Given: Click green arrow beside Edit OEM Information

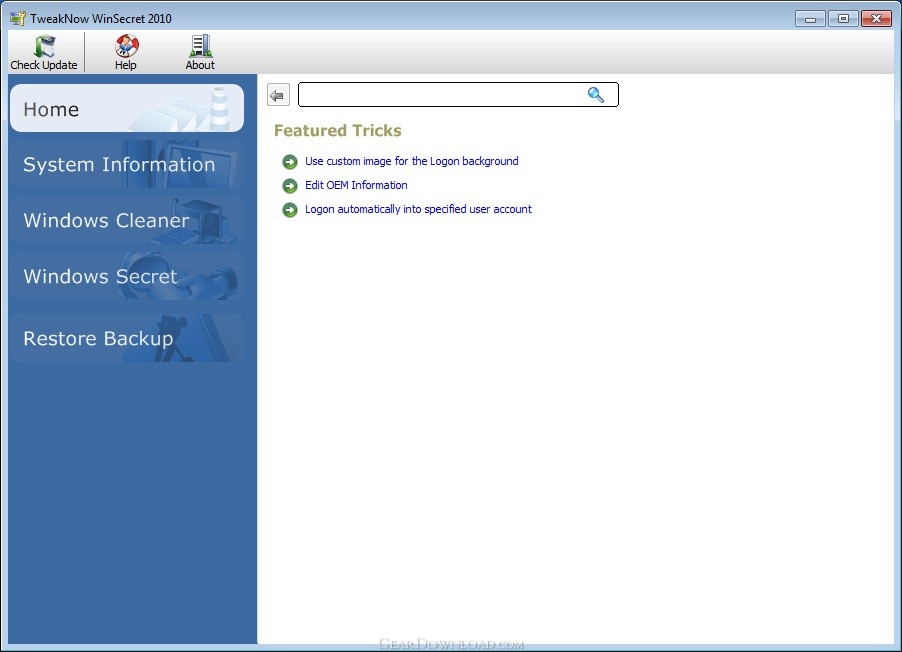Looking at the screenshot, I should pos(290,186).
